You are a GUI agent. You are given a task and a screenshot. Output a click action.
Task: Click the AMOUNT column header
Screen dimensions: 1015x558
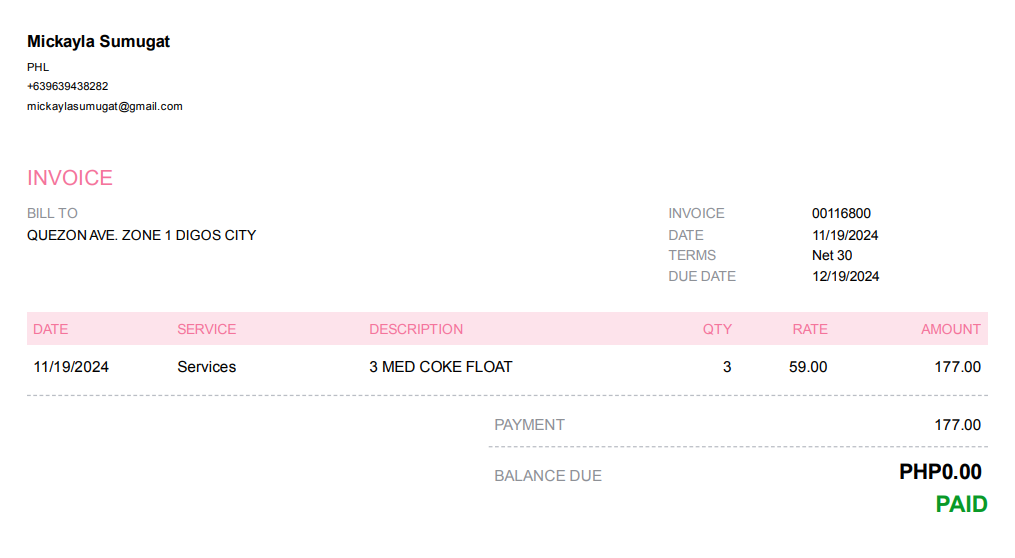coord(951,329)
